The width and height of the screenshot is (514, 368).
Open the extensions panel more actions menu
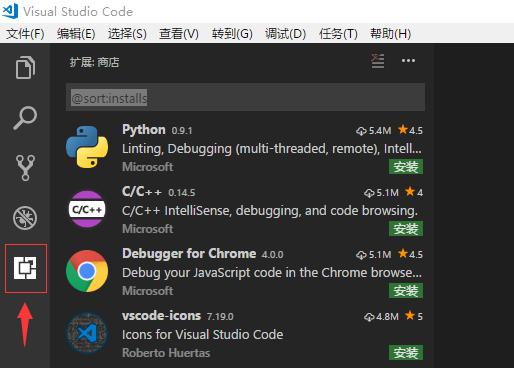pyautogui.click(x=408, y=61)
